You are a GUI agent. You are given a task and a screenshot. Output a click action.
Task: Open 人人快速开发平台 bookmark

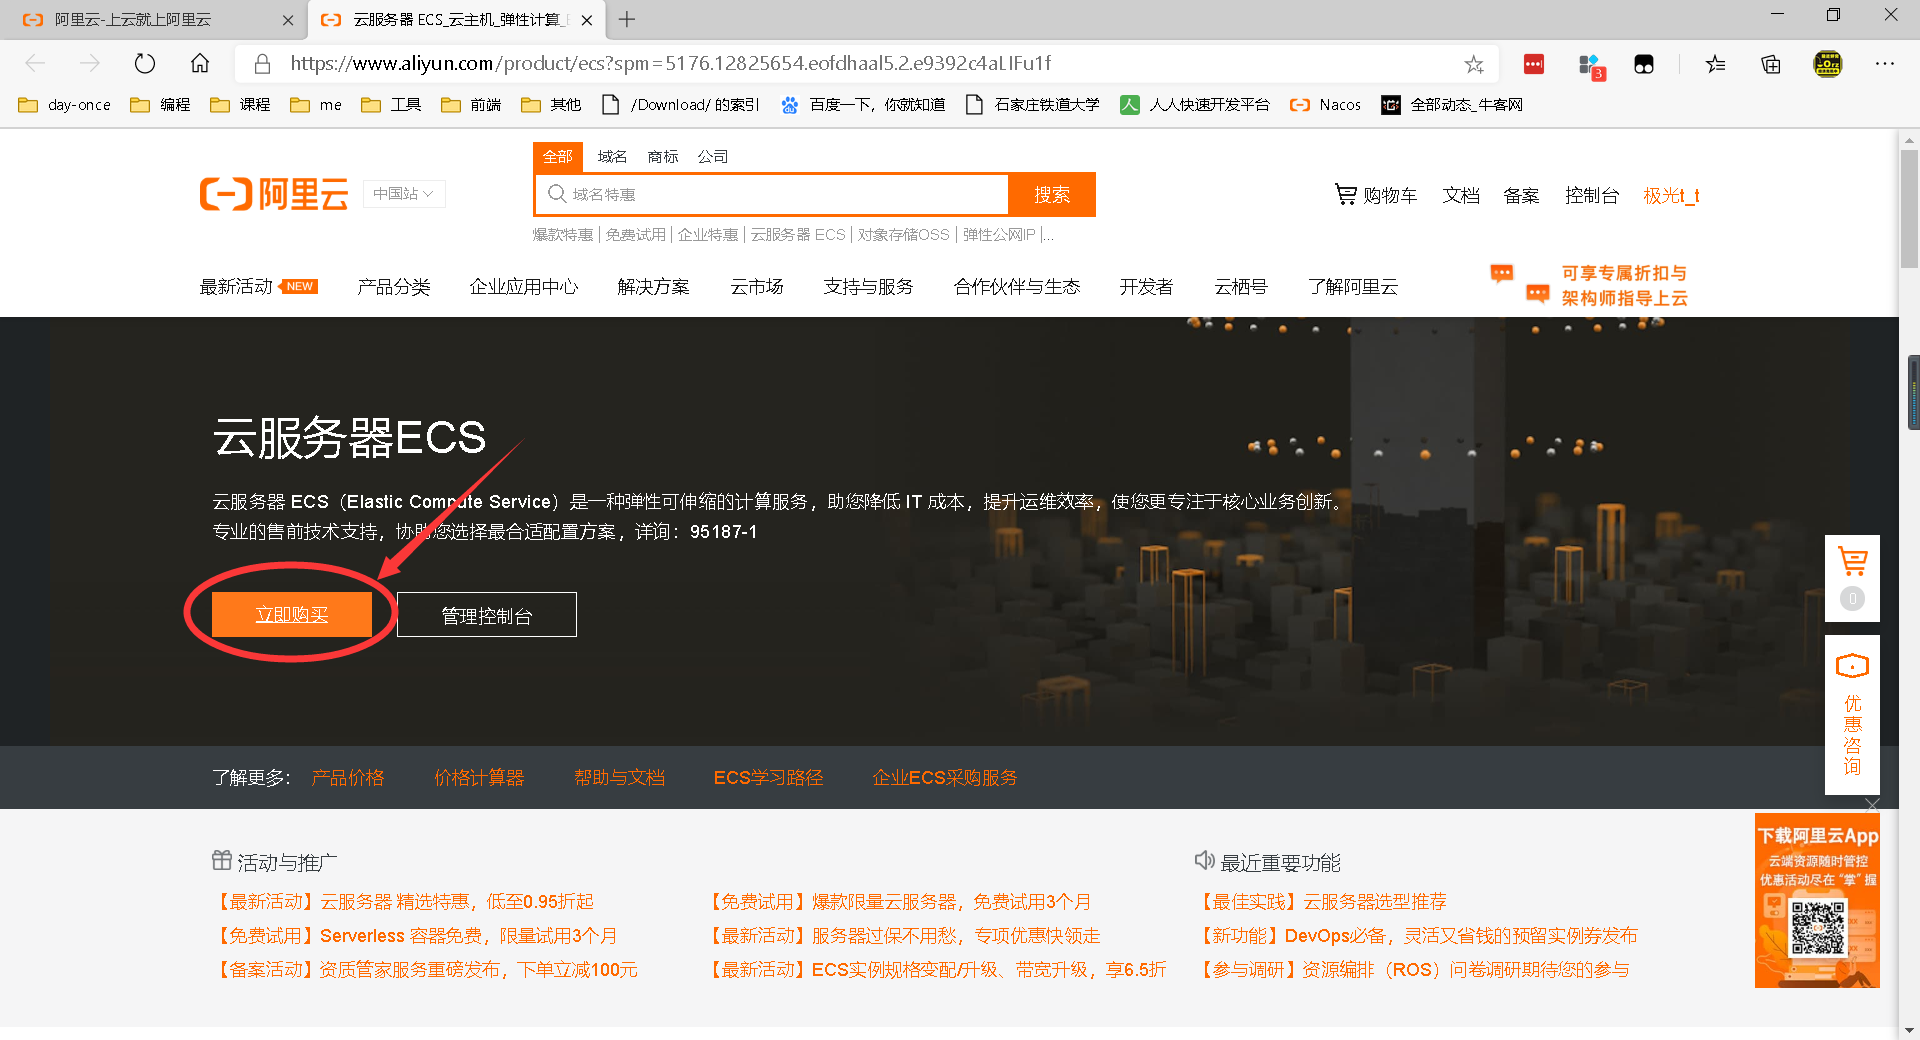[1195, 105]
